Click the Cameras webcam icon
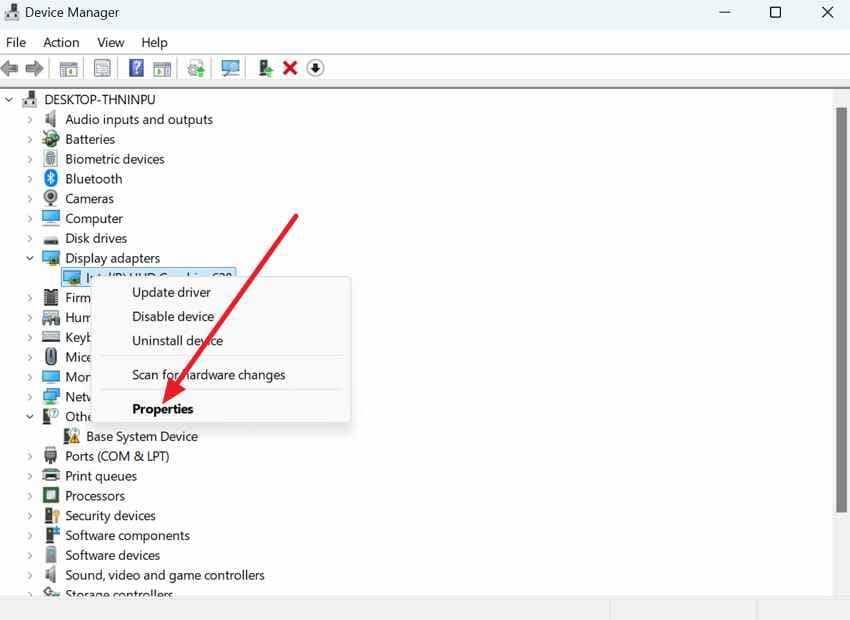Viewport: 850px width, 620px height. pos(50,198)
